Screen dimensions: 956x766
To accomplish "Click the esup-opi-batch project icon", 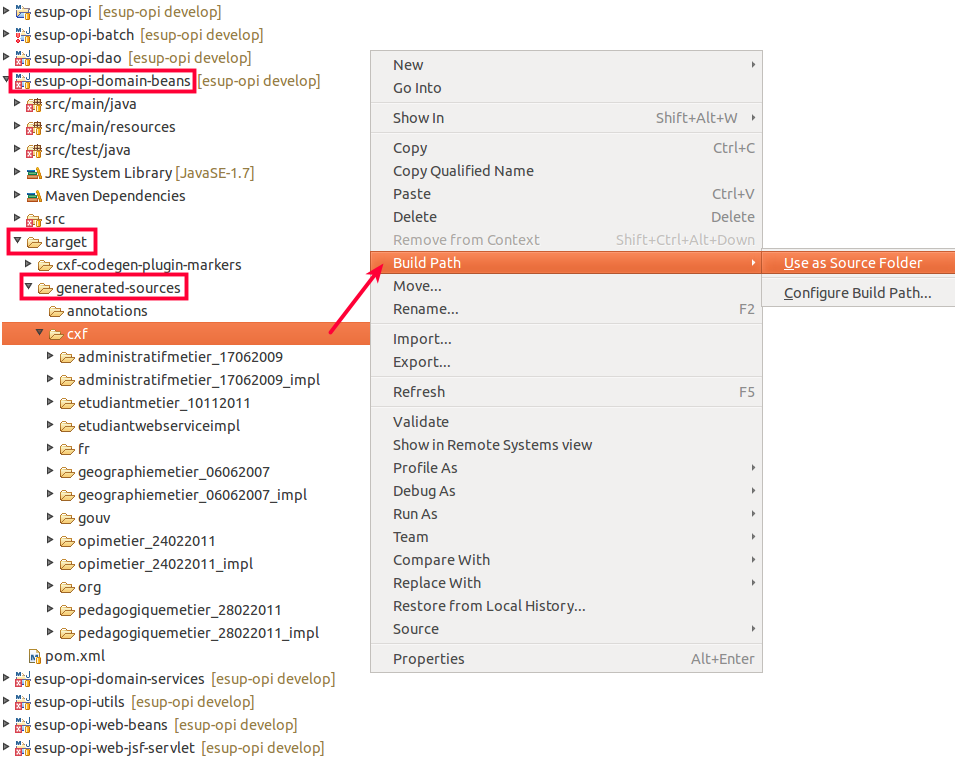I will (22, 35).
